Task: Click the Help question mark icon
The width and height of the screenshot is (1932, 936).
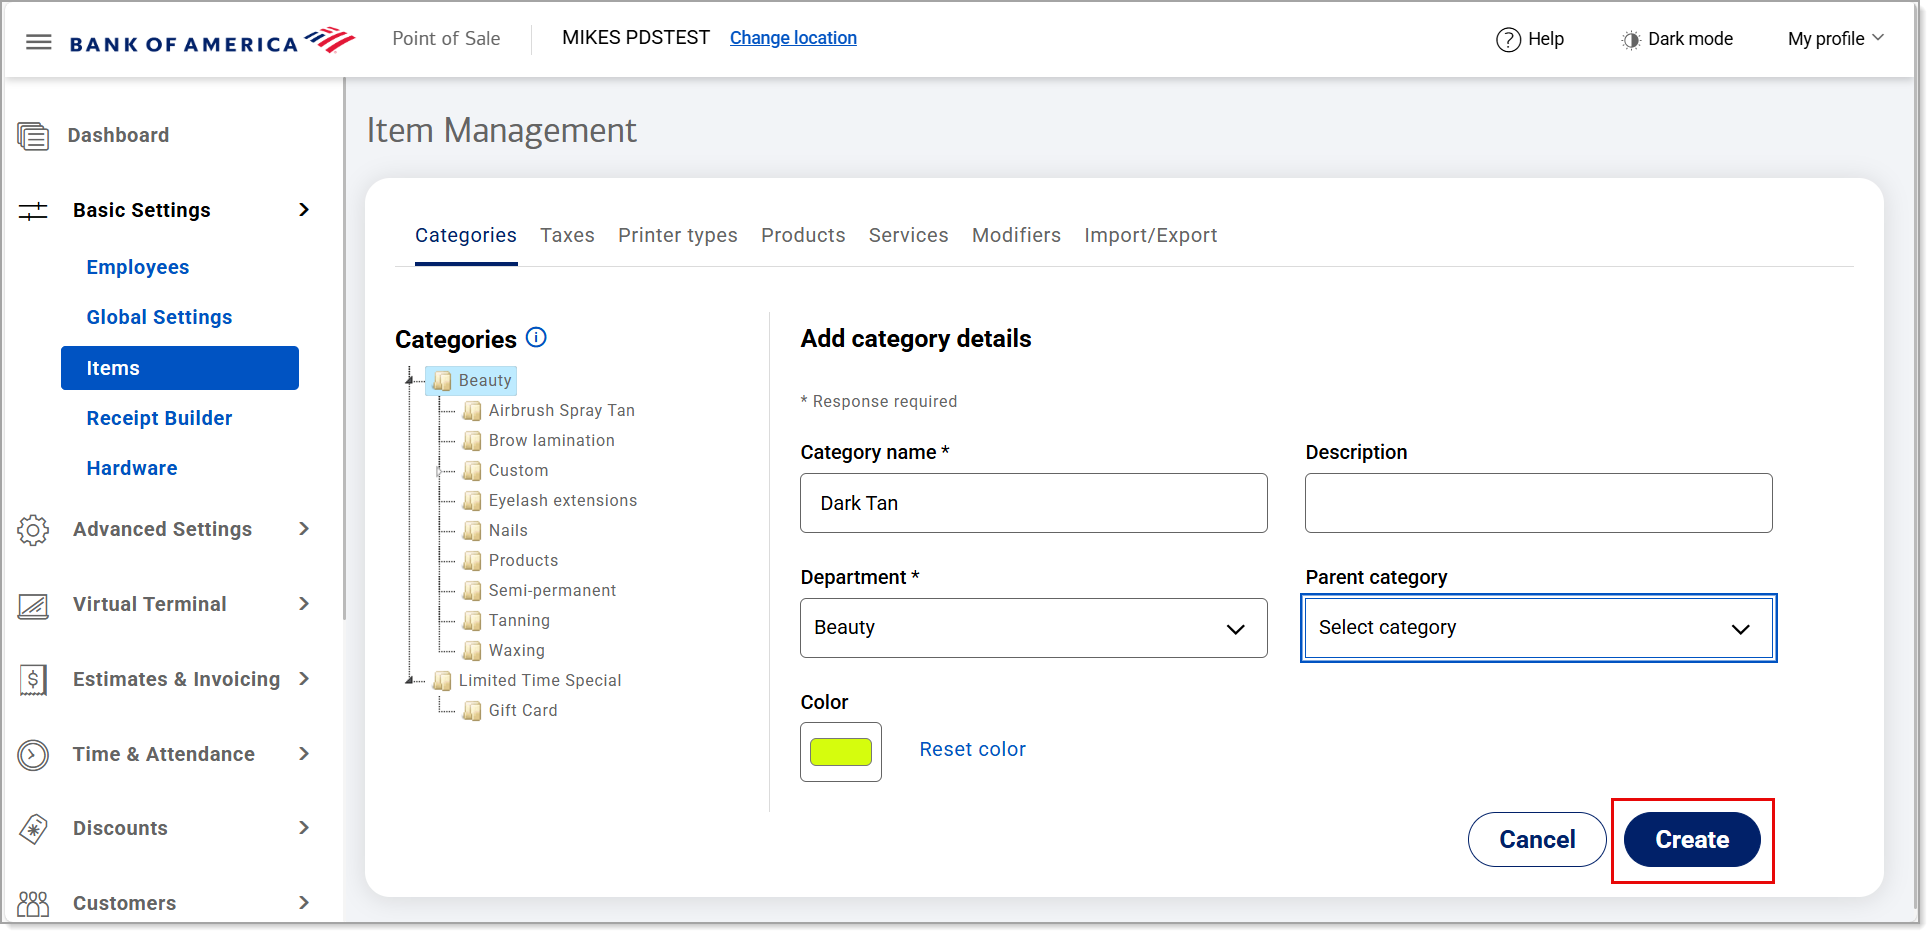Action: tap(1508, 40)
